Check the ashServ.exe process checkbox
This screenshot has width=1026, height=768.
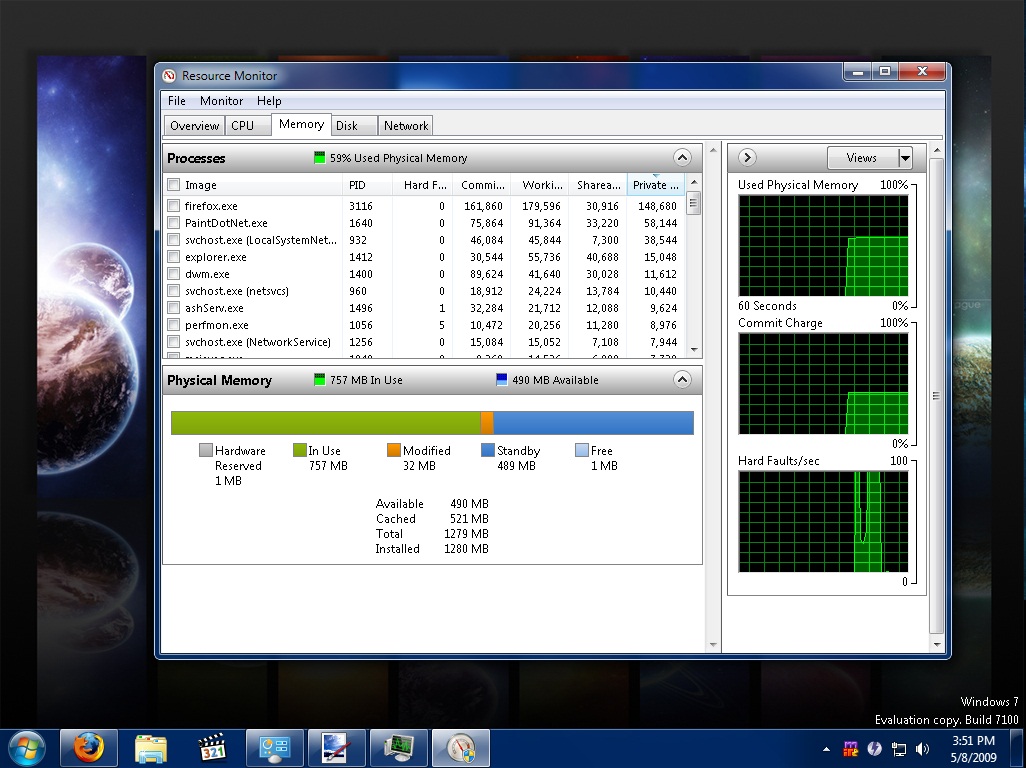(173, 308)
